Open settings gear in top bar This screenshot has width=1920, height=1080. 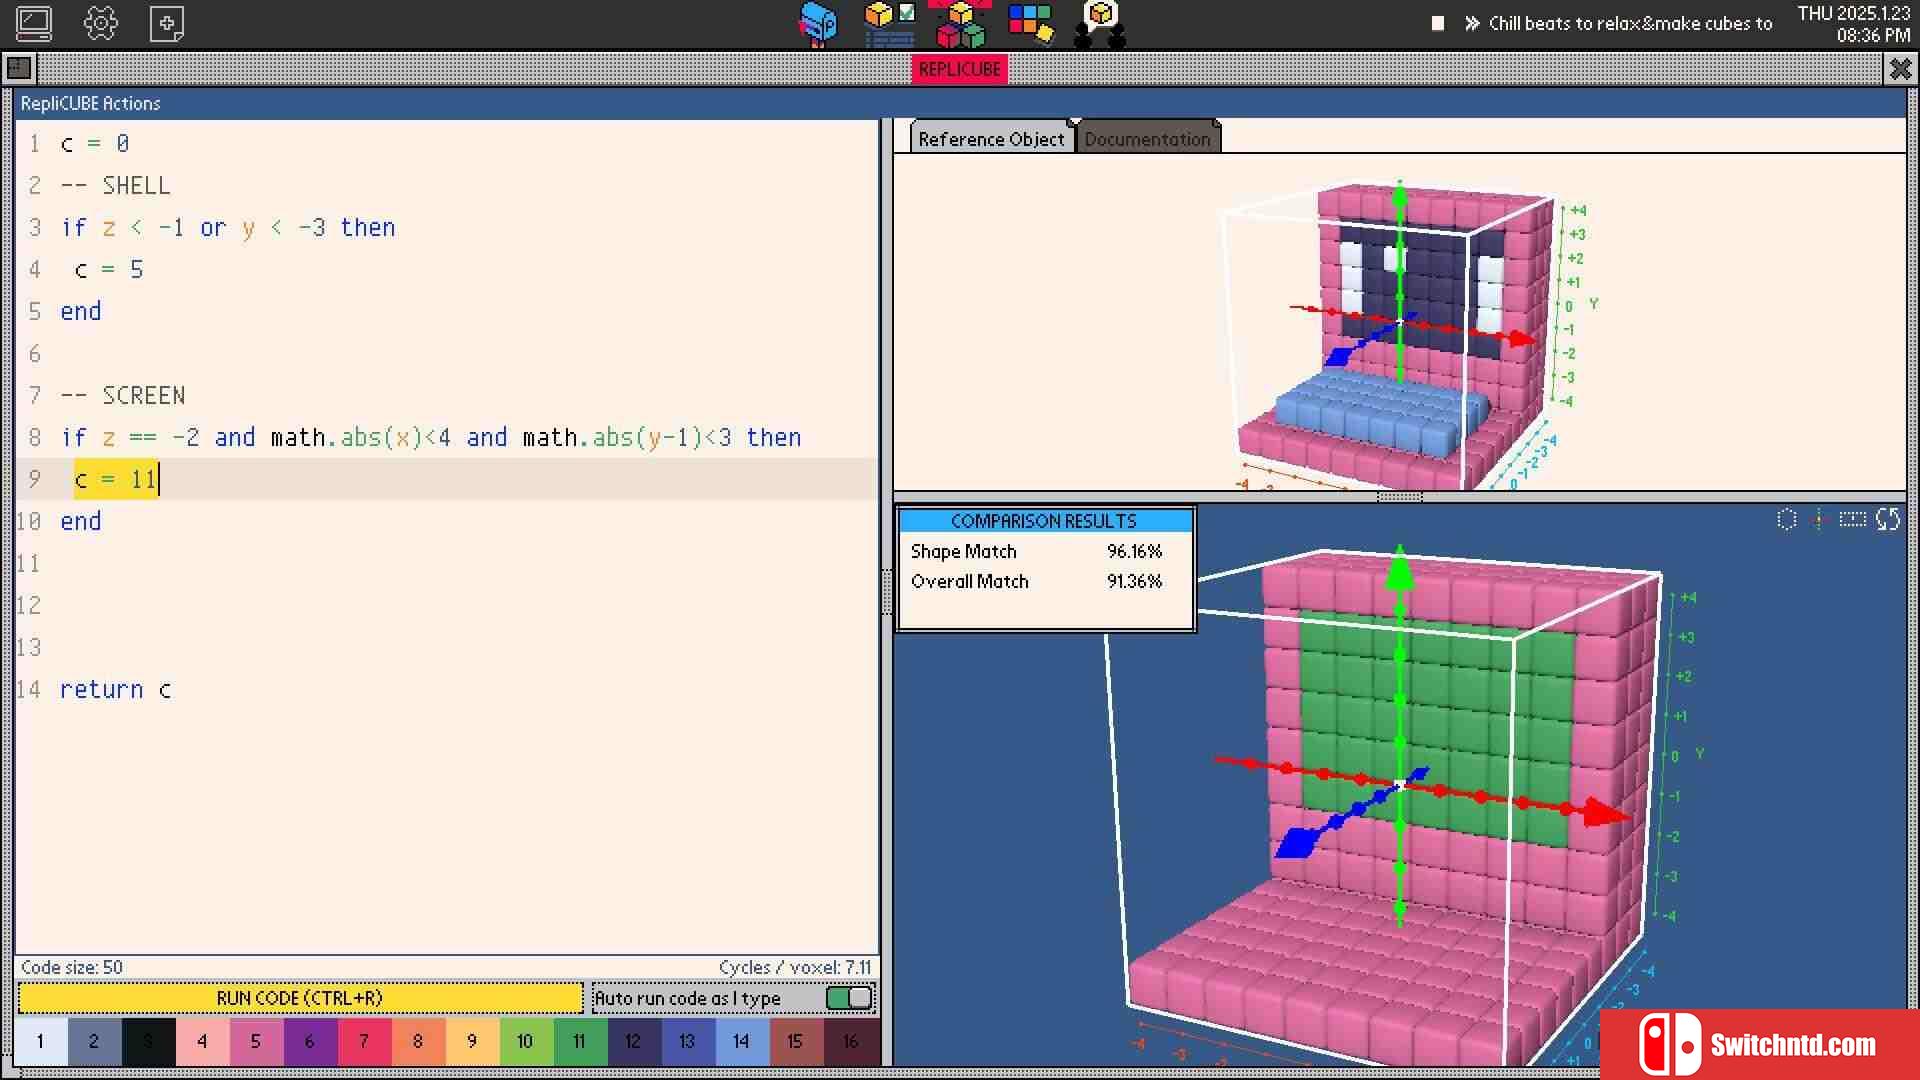(100, 23)
